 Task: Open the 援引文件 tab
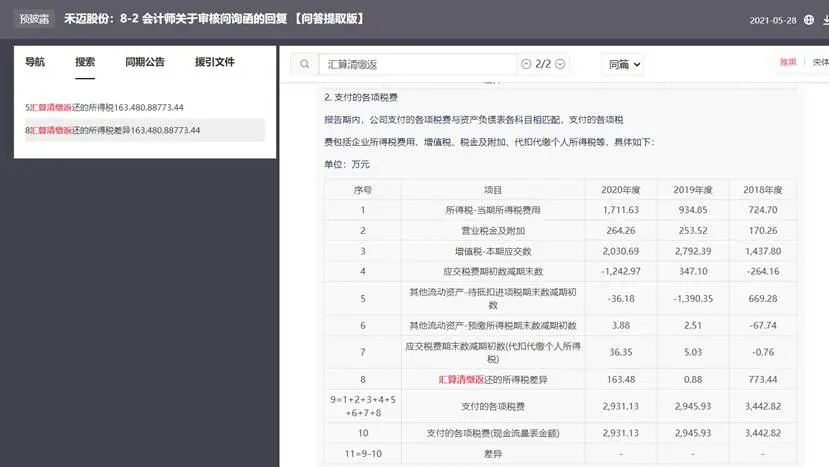(x=215, y=62)
